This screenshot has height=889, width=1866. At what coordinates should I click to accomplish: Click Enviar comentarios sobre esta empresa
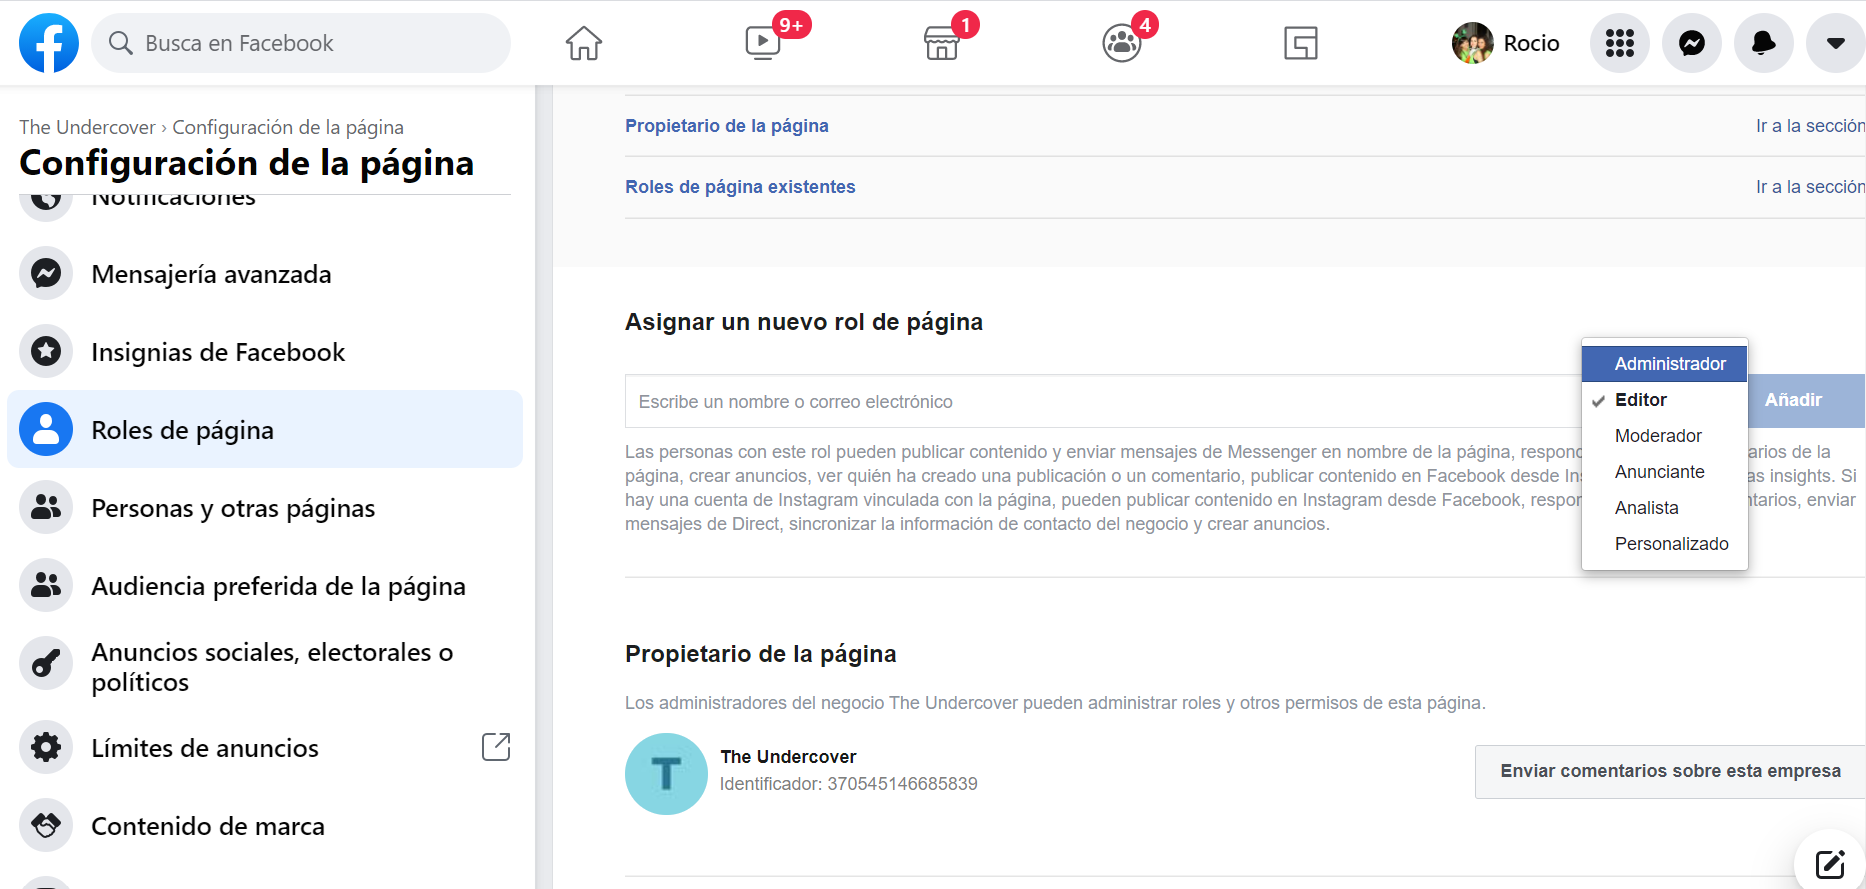click(1670, 771)
